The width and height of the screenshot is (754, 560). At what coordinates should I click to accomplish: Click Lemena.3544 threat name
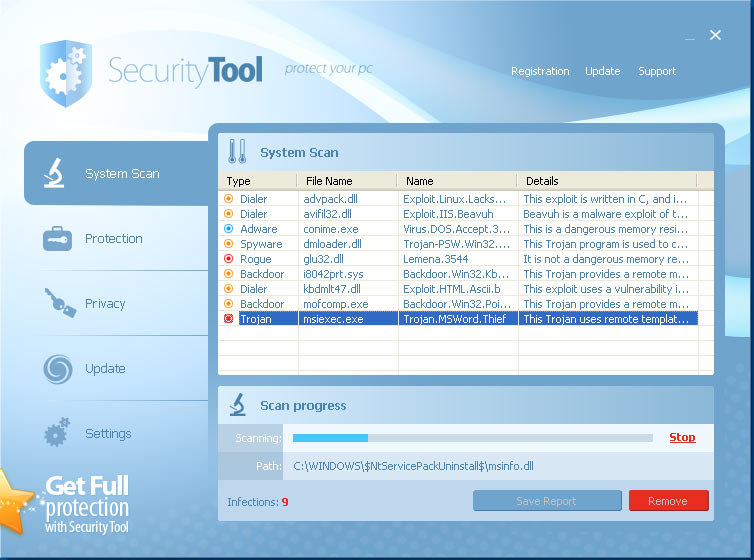(x=436, y=259)
